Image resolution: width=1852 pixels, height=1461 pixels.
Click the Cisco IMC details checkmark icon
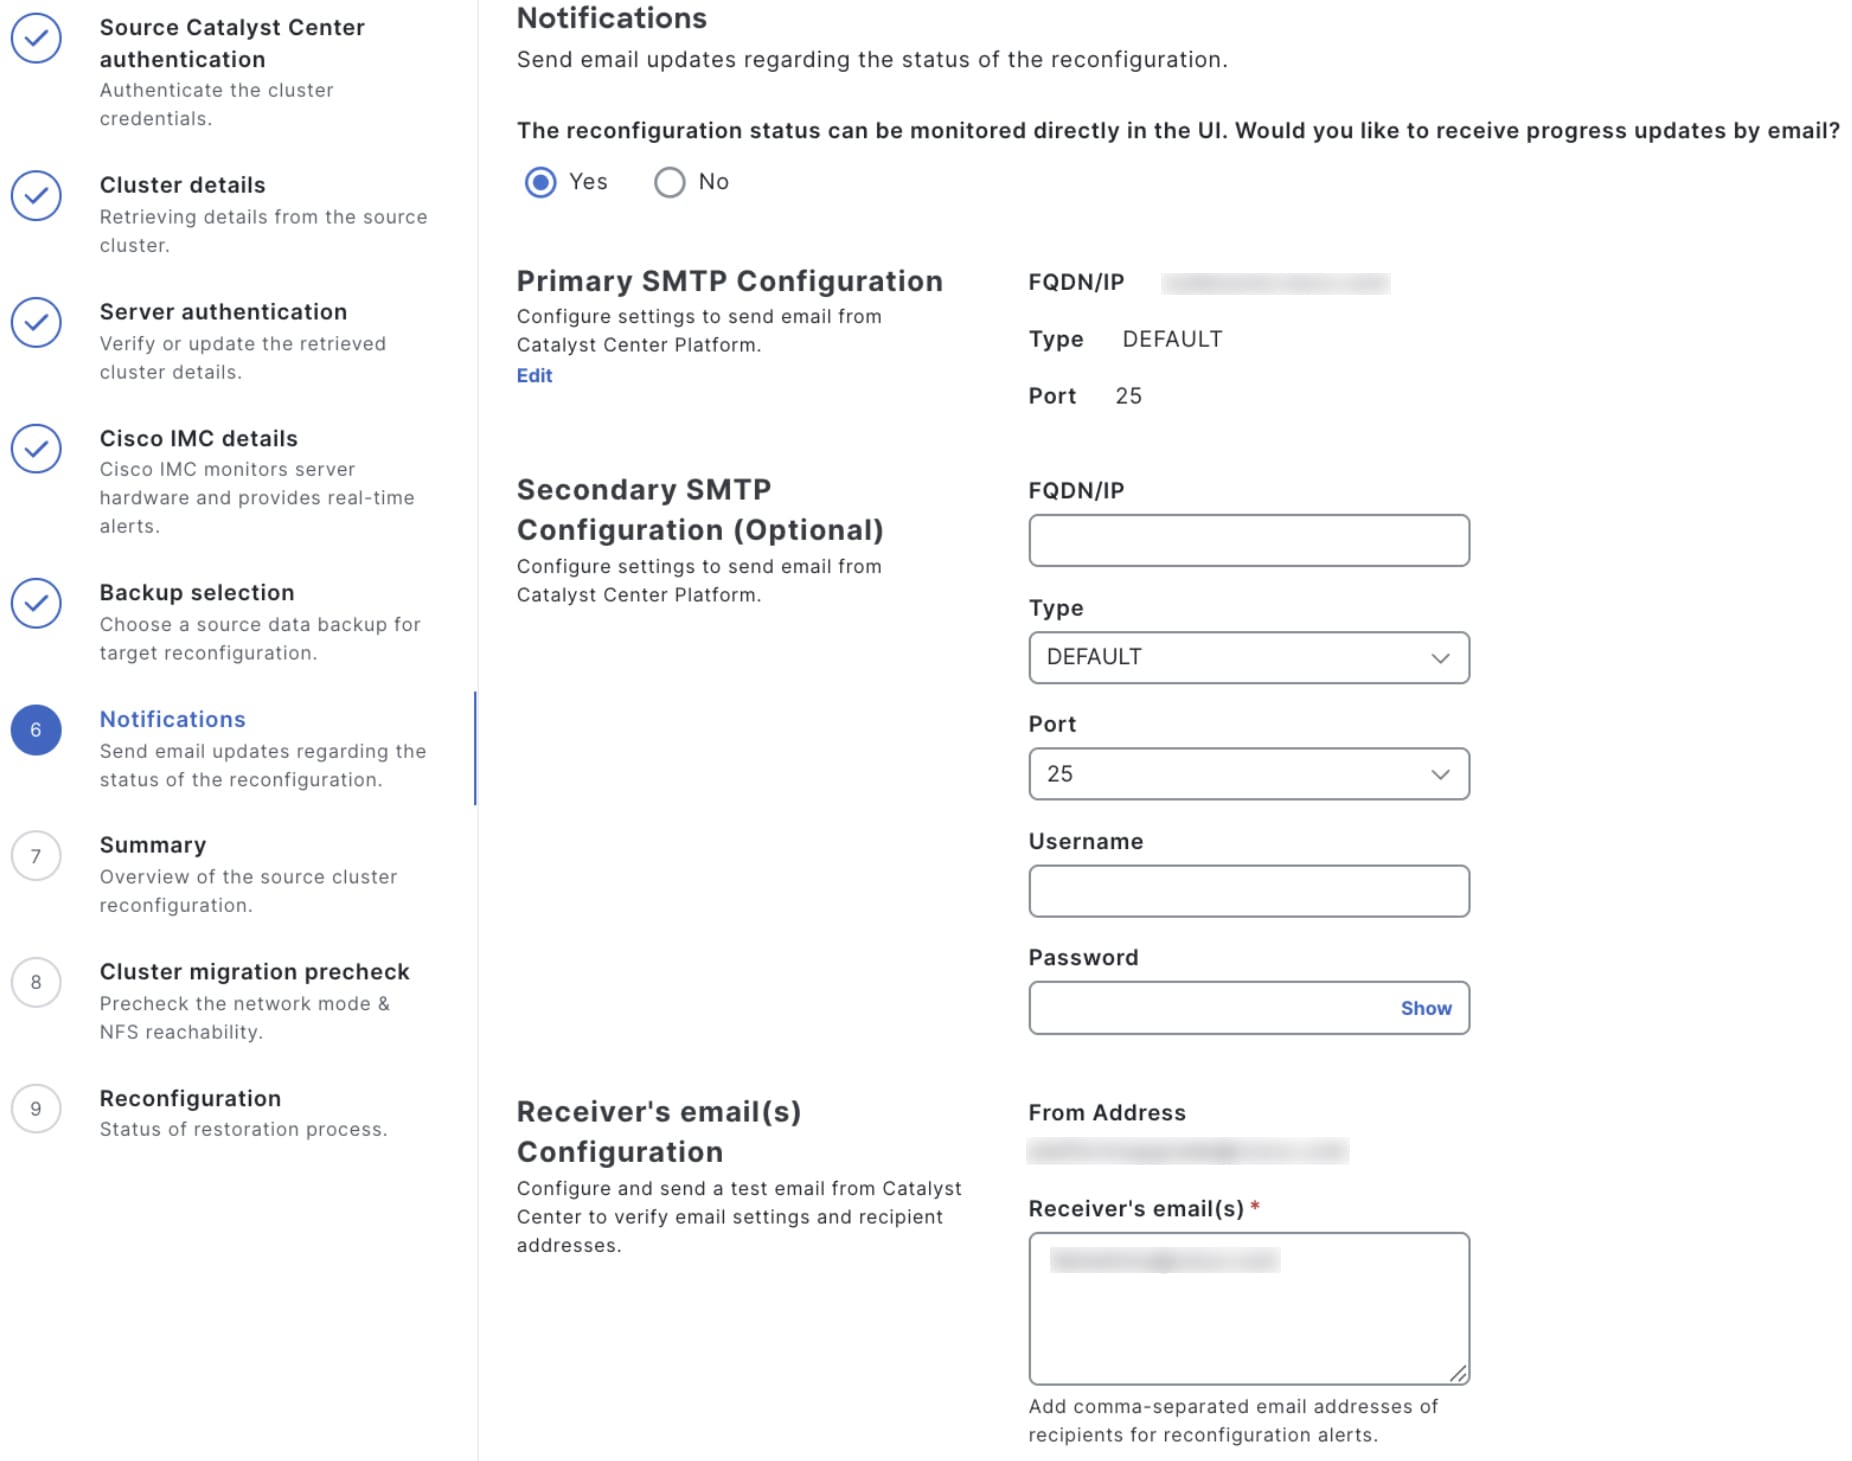tap(36, 448)
